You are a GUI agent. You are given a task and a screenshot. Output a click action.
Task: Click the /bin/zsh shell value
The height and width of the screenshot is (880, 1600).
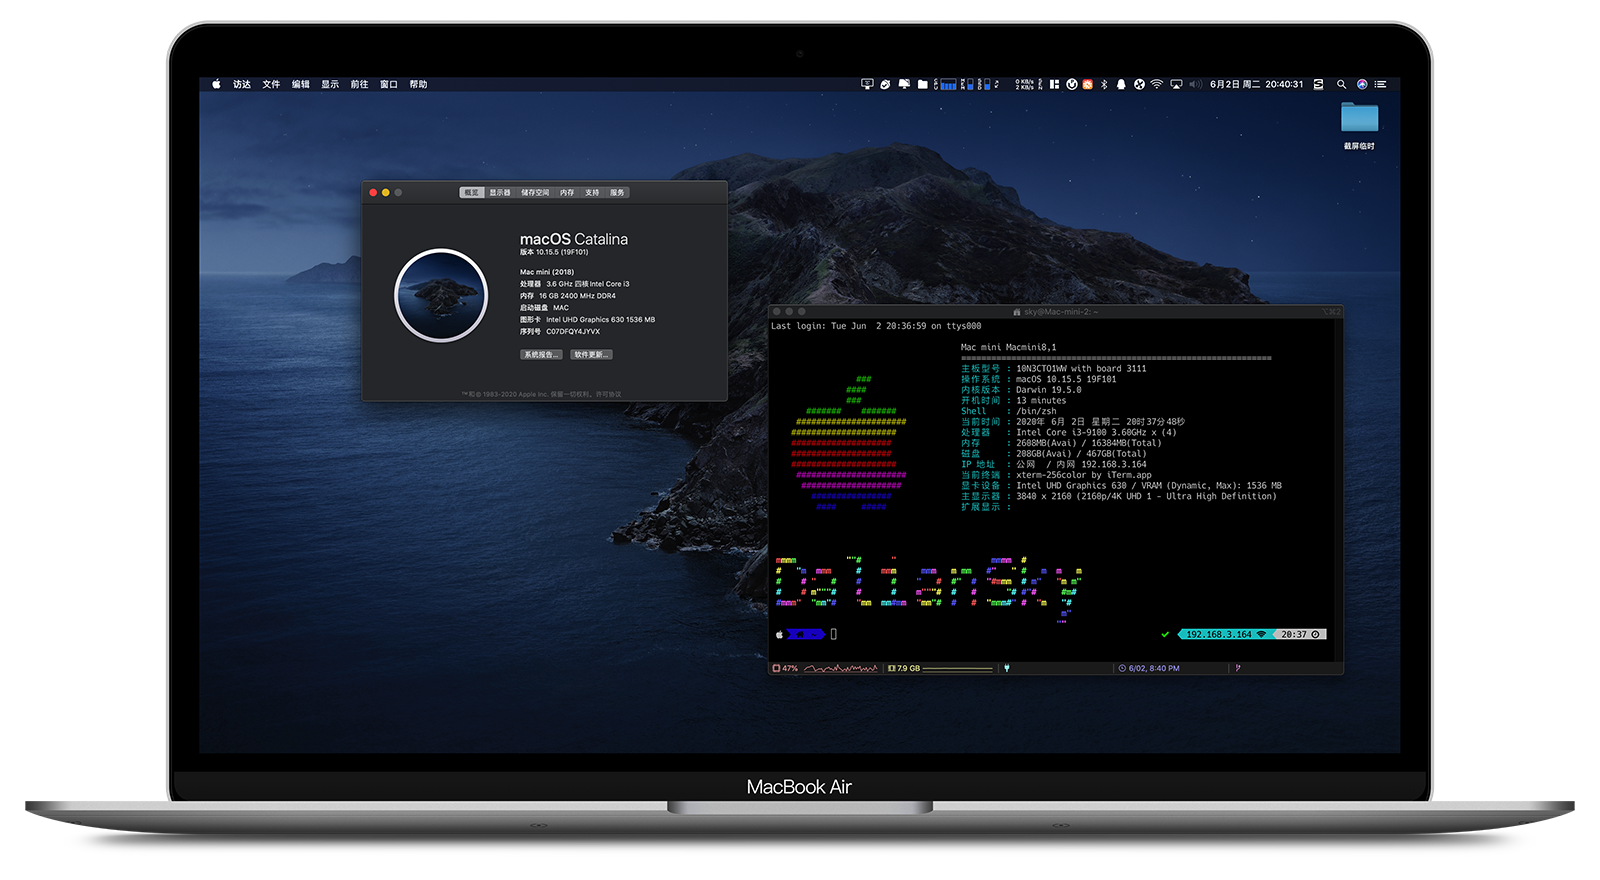(x=1036, y=411)
